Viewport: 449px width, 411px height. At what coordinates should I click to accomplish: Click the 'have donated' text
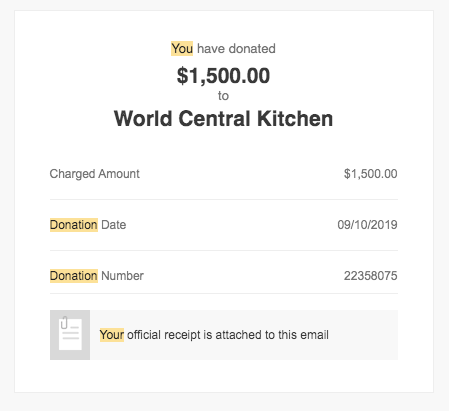pos(236,49)
